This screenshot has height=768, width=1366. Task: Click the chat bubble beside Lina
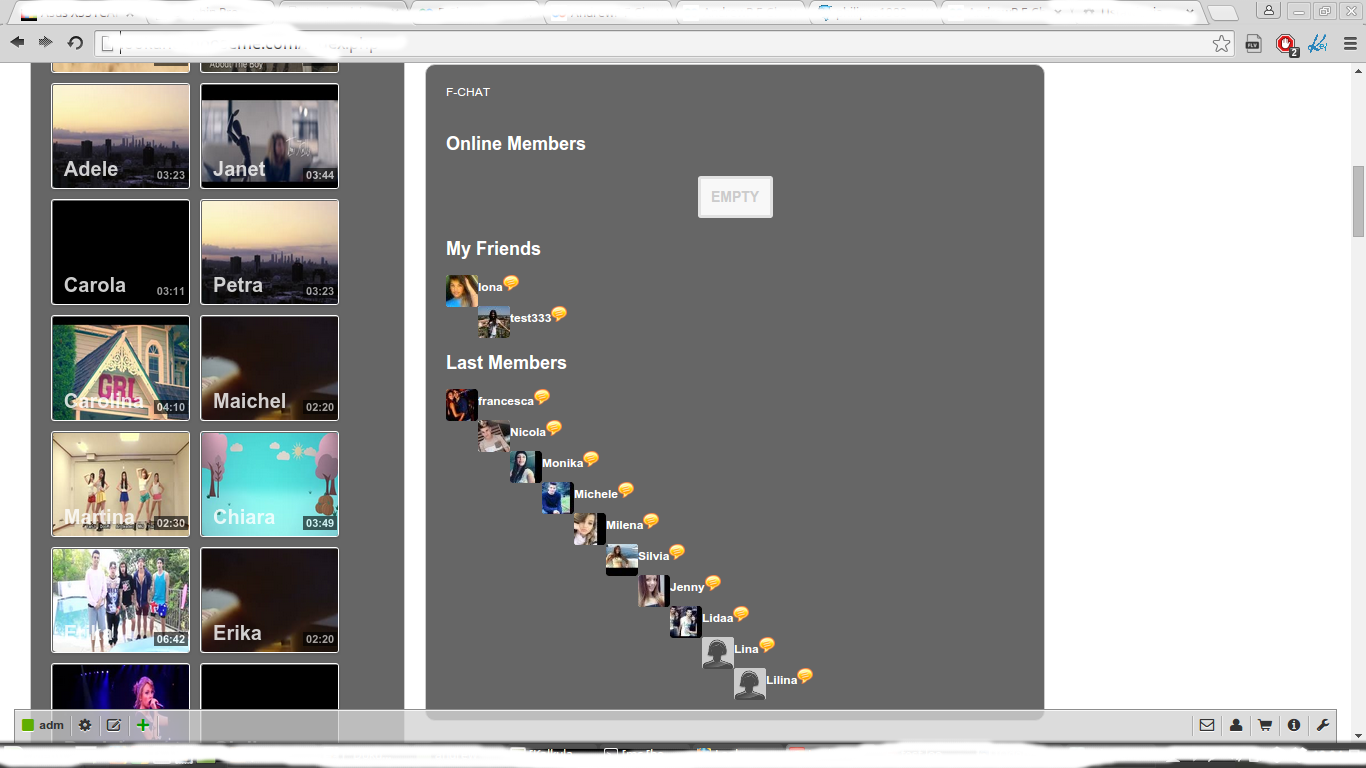tap(767, 645)
